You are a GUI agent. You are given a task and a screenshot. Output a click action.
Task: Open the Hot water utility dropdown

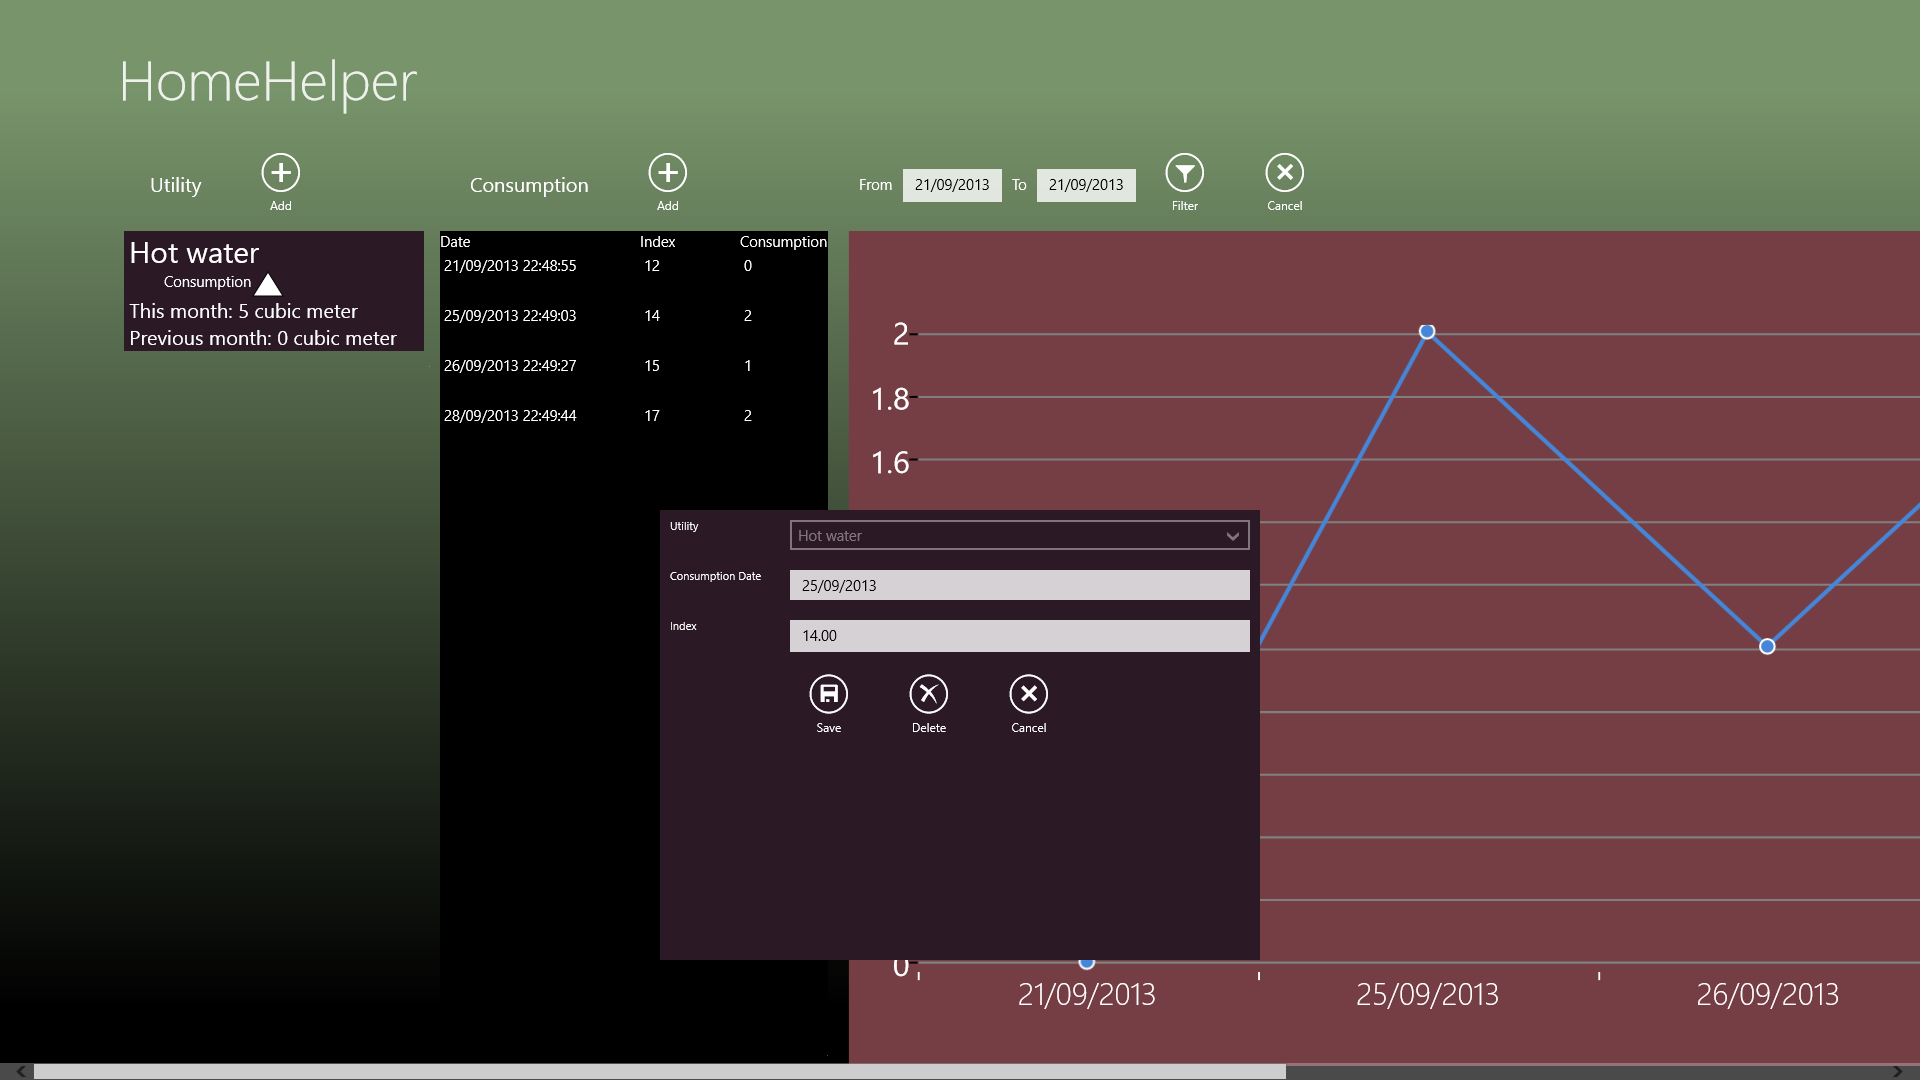click(1019, 536)
